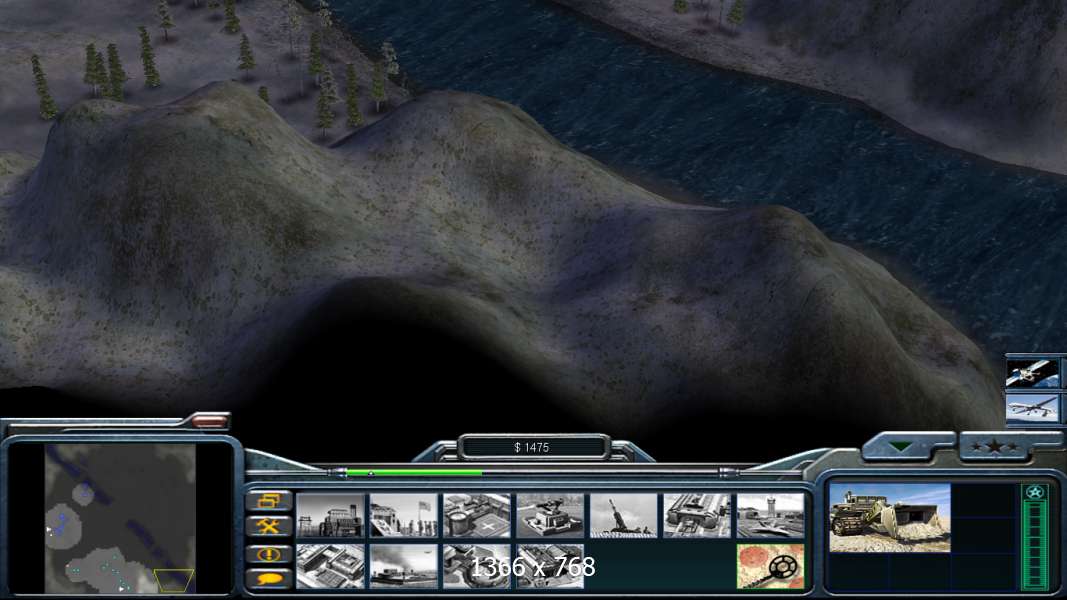Activate the Clear Mines detector command
The image size is (1067, 600).
pyautogui.click(x=770, y=566)
